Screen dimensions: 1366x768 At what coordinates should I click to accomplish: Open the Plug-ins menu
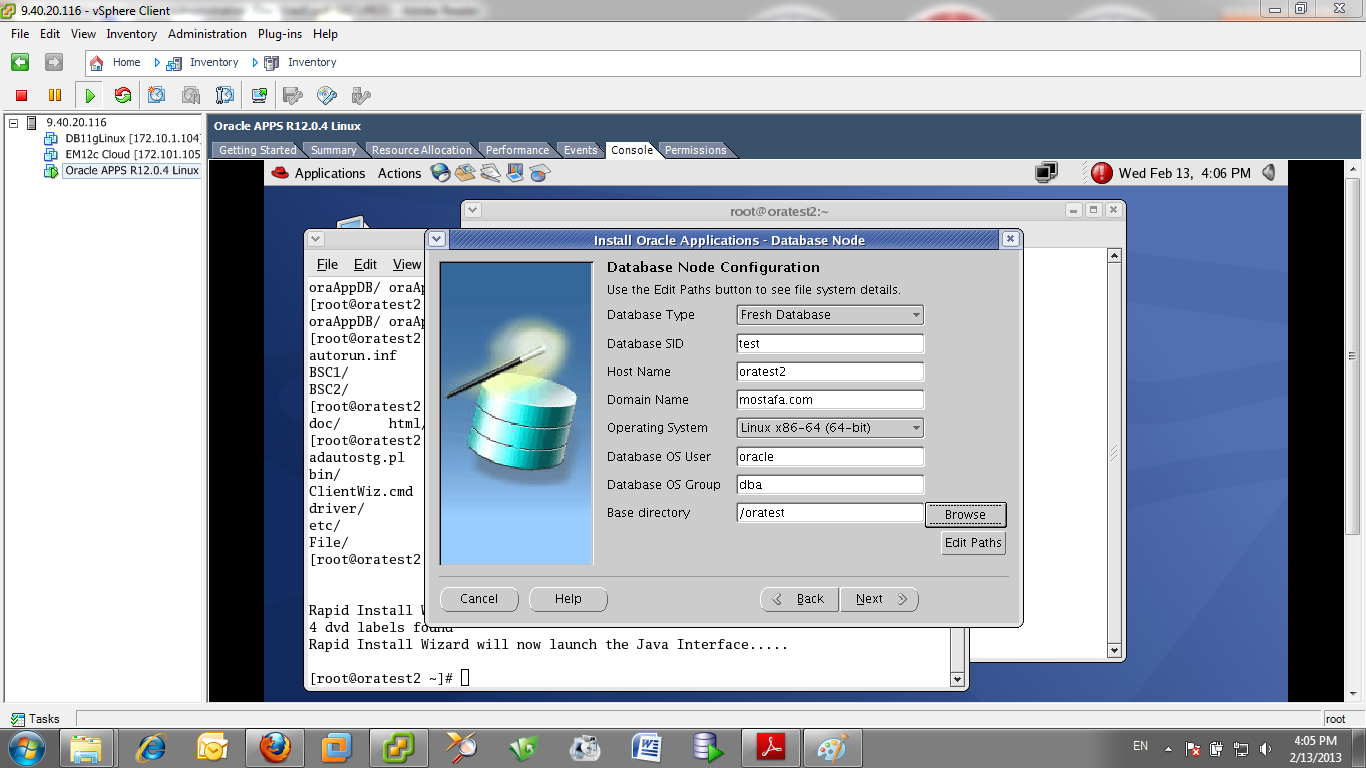pos(280,34)
